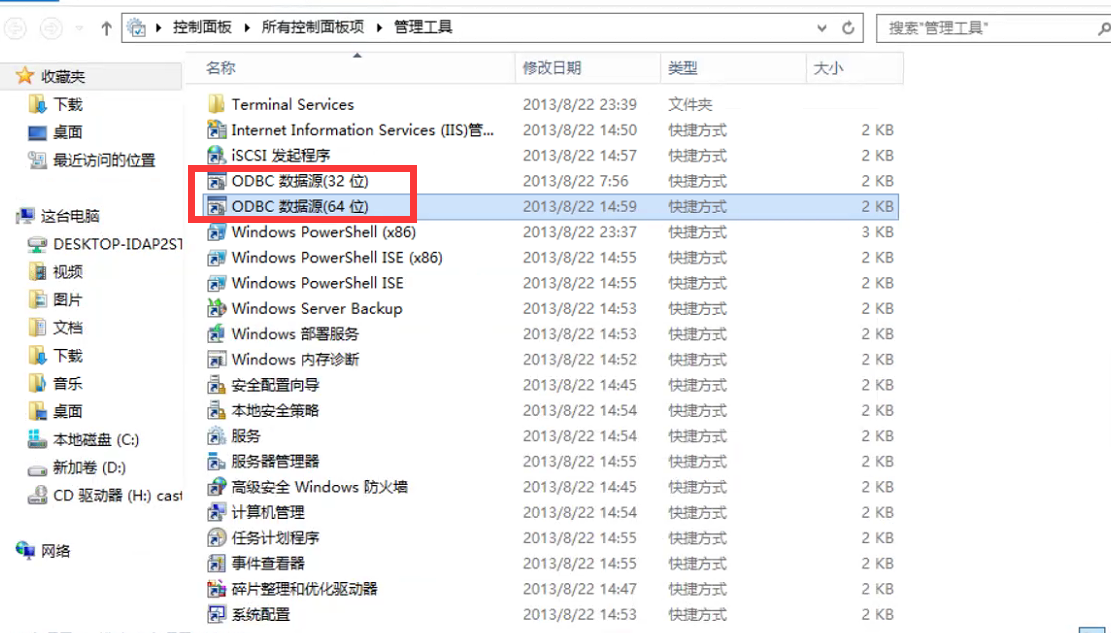Viewport: 1111px width, 633px height.
Task: Expand the chevron after 控制面板 in breadcrumb
Action: (247, 28)
